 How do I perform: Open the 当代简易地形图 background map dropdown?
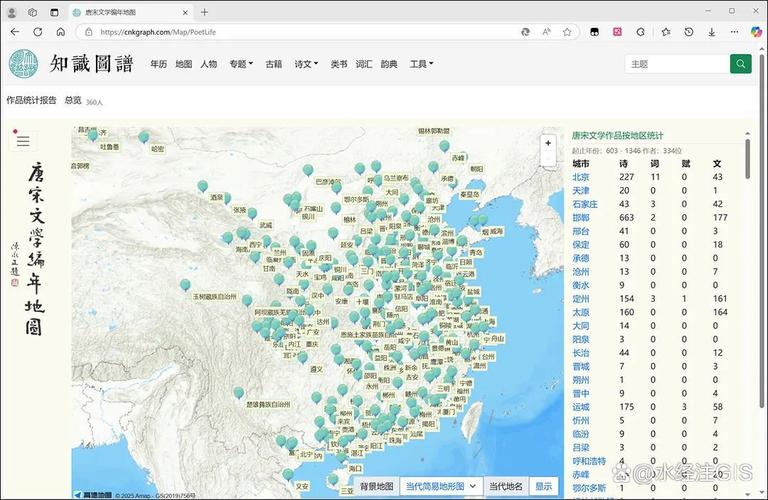point(441,486)
